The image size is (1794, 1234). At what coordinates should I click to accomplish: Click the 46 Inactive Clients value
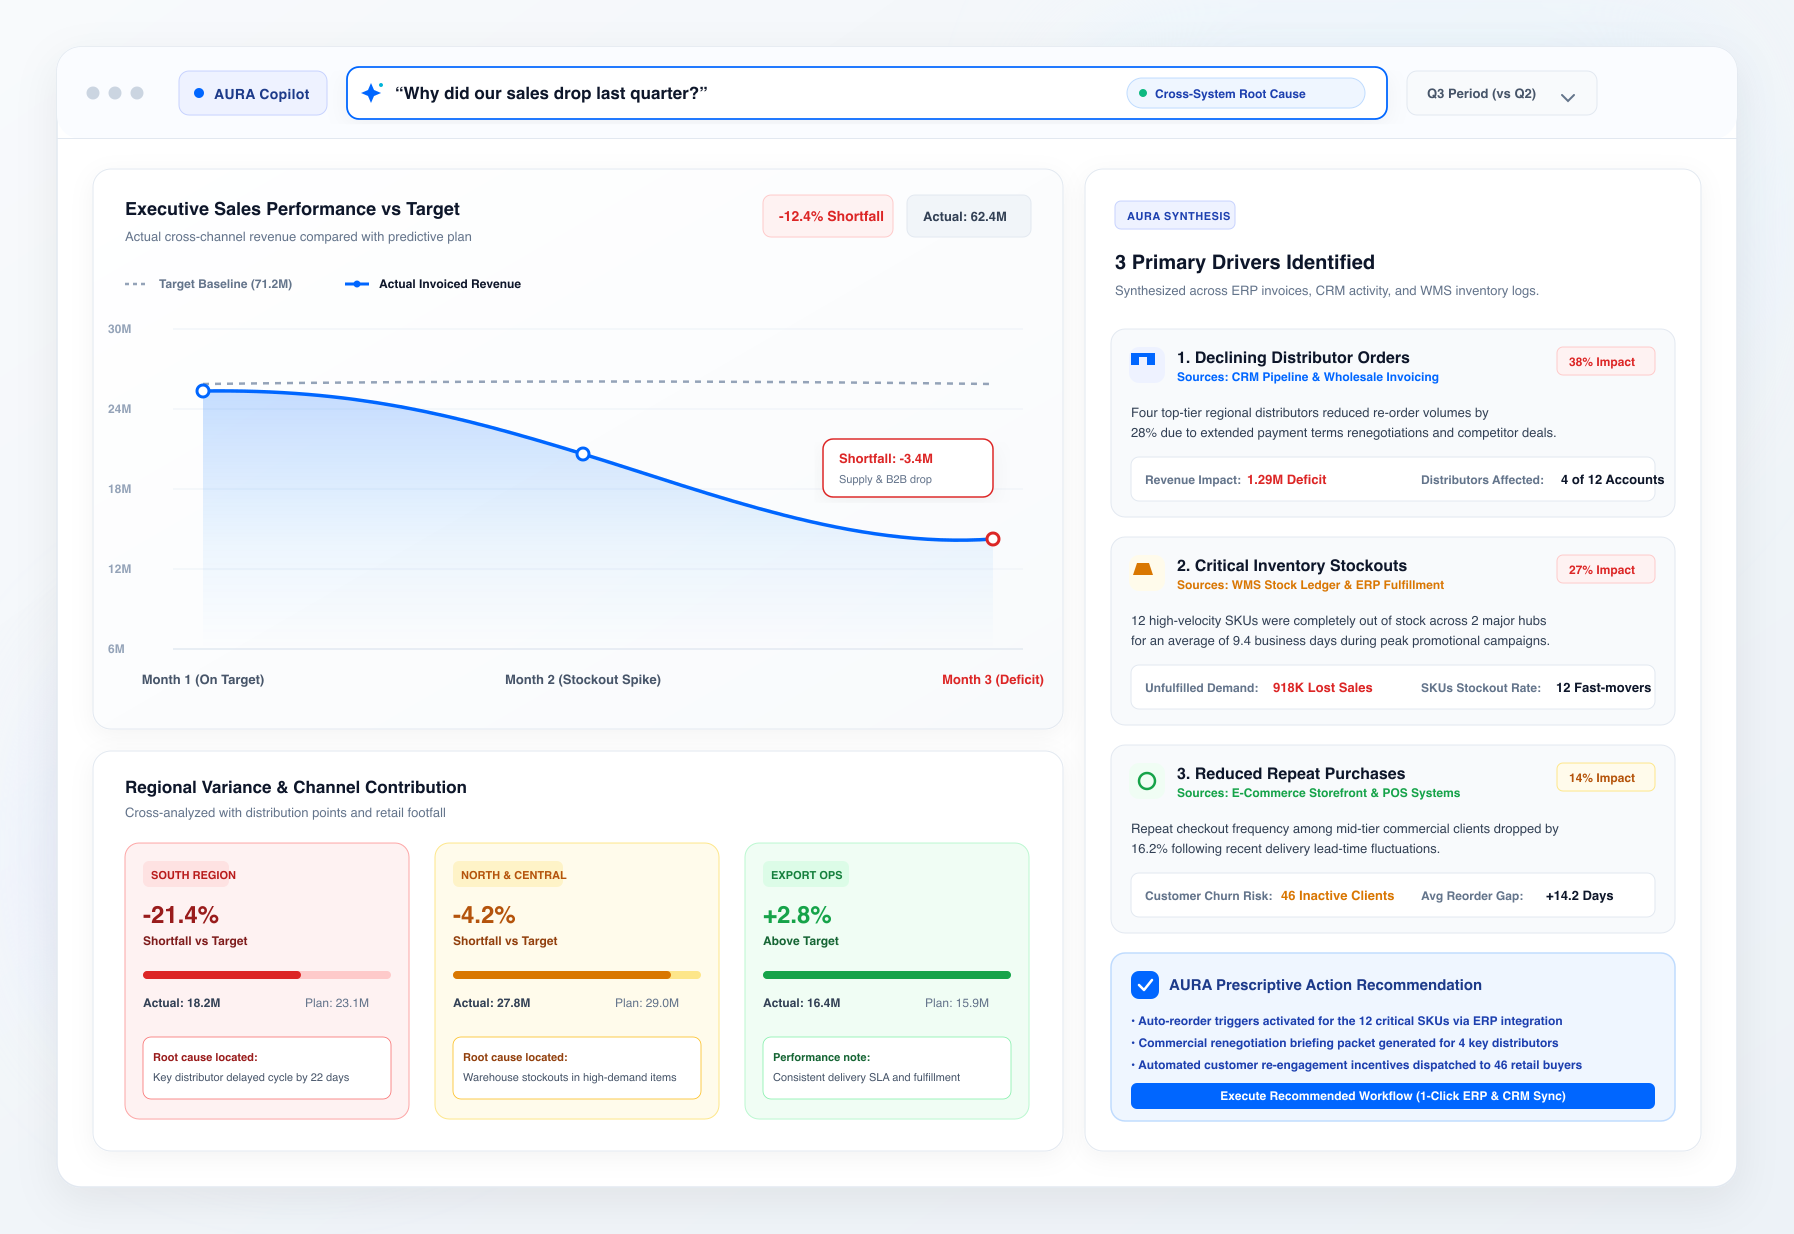1337,896
